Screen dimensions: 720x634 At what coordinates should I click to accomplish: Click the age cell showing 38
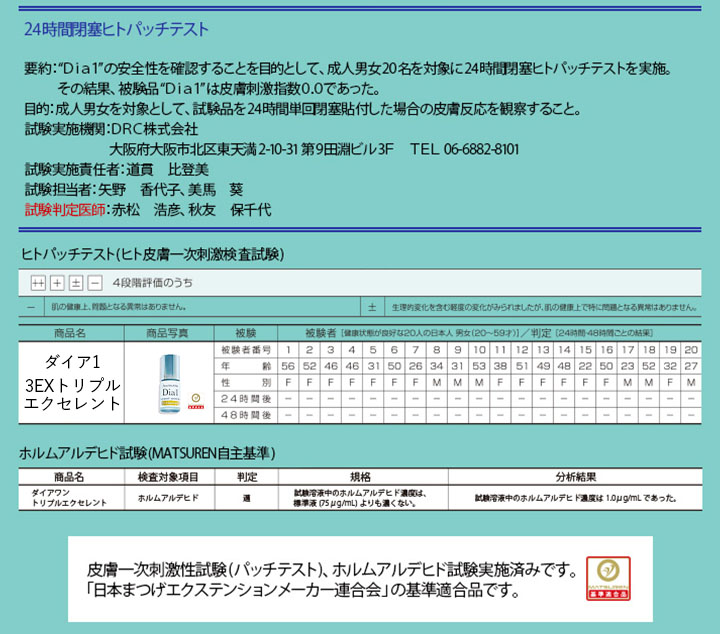[500, 366]
